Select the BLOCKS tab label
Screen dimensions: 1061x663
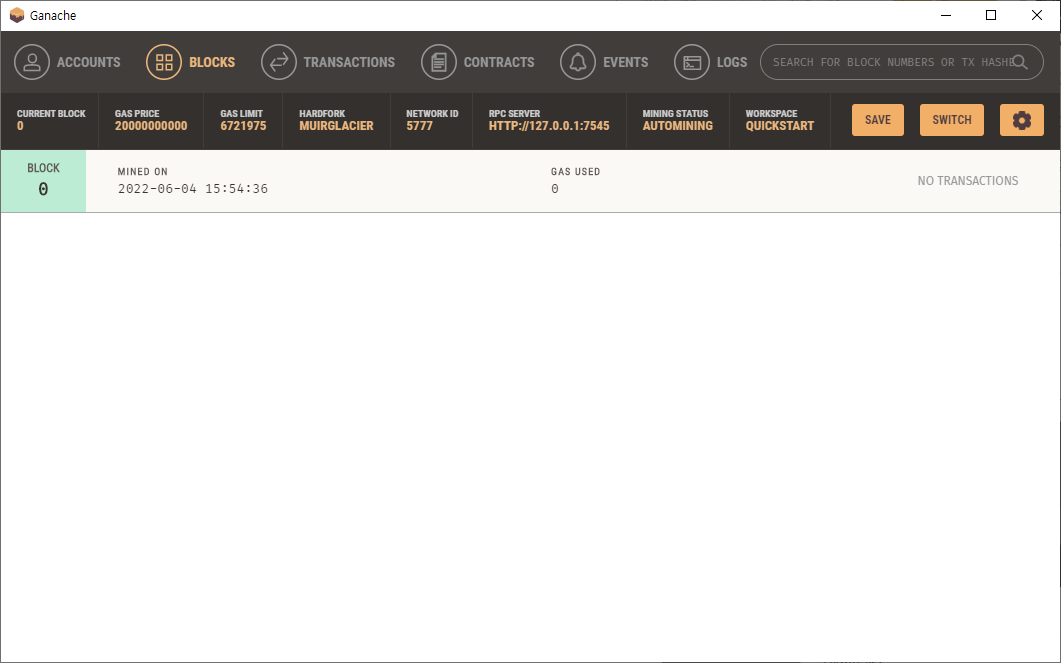coord(212,62)
